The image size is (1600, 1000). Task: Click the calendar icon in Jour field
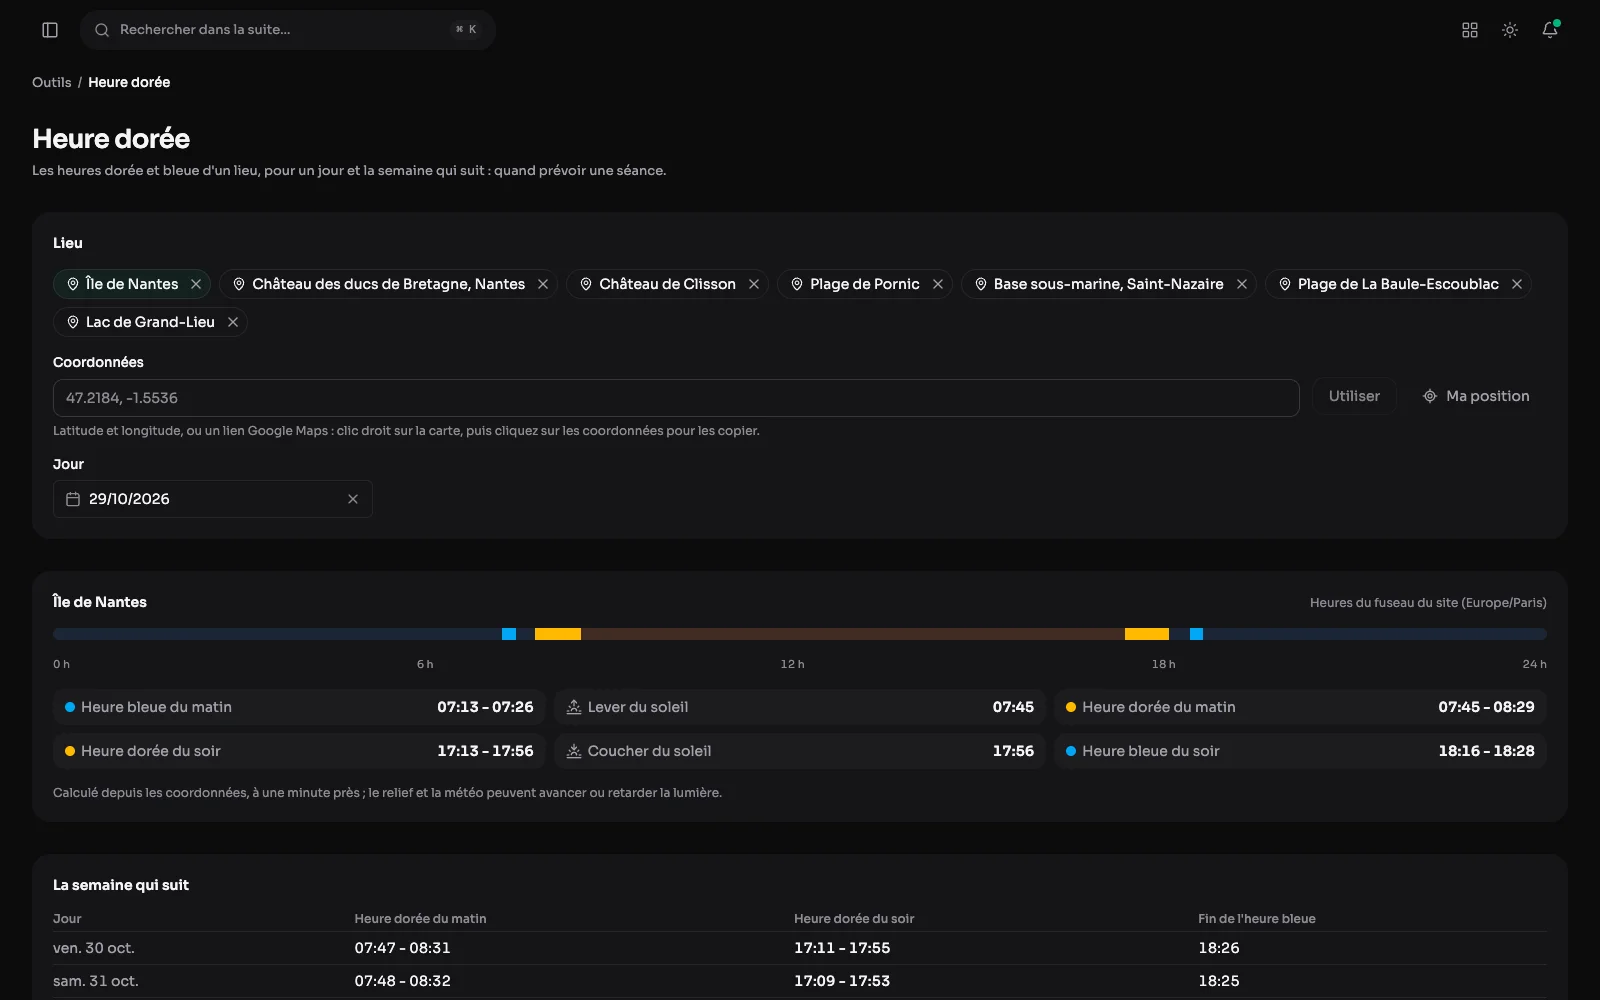(x=73, y=499)
